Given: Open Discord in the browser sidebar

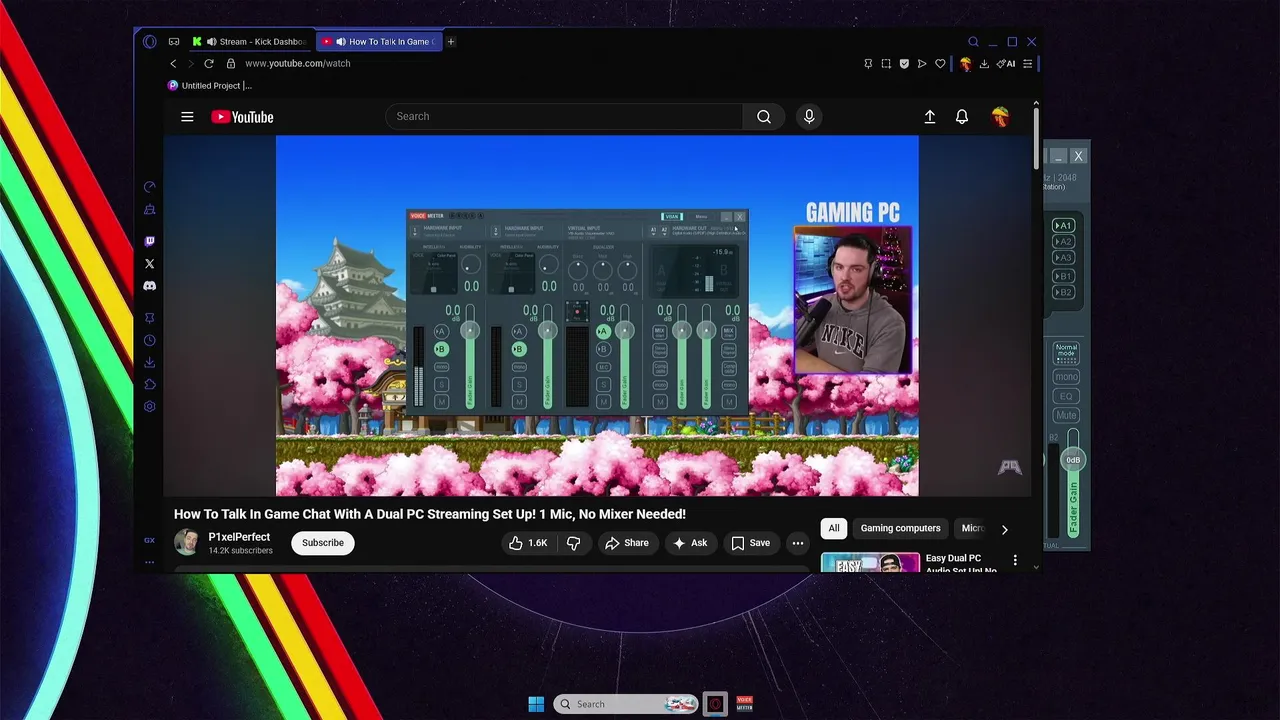Looking at the screenshot, I should pyautogui.click(x=150, y=286).
